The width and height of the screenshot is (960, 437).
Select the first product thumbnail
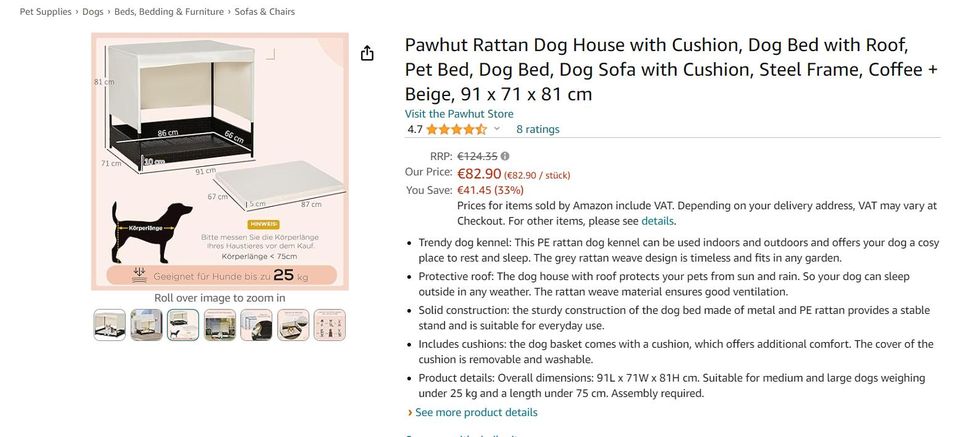110,323
